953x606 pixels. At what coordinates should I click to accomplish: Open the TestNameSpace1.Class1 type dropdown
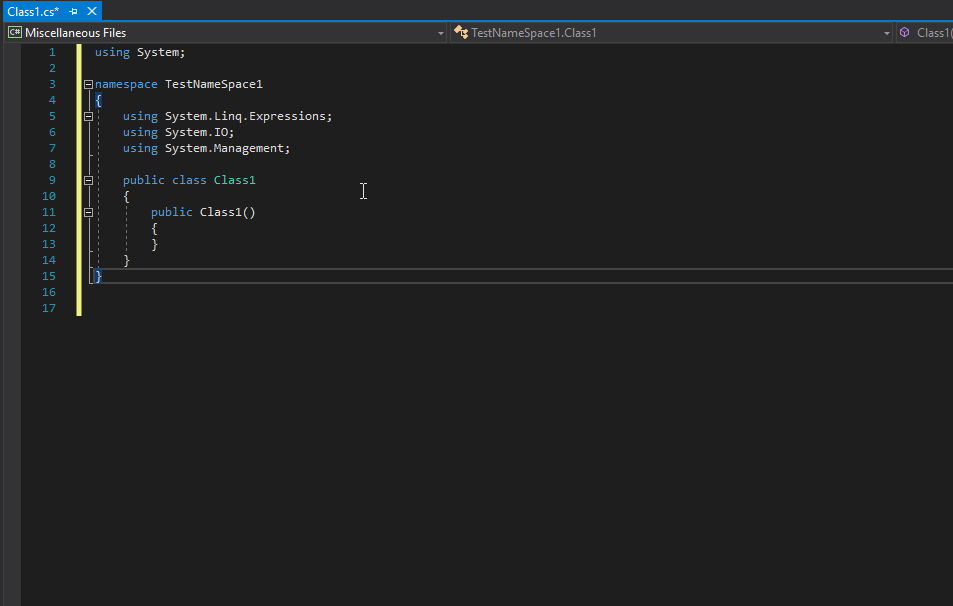point(886,32)
